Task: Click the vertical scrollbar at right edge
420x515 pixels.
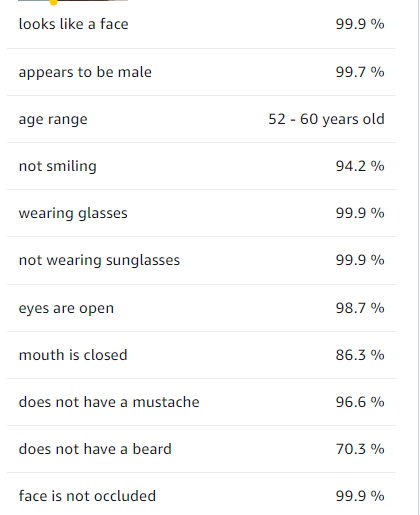Action: 418,257
